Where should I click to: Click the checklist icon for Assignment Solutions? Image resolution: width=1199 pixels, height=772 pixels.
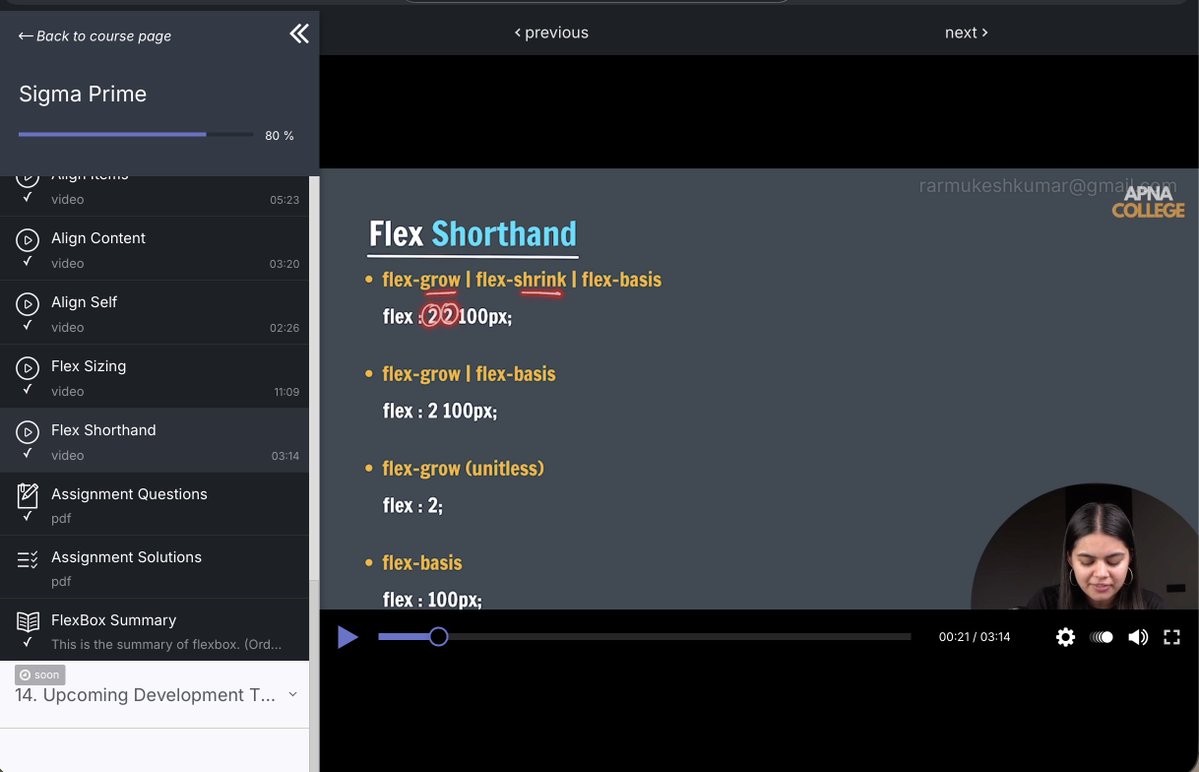[x=28, y=560]
